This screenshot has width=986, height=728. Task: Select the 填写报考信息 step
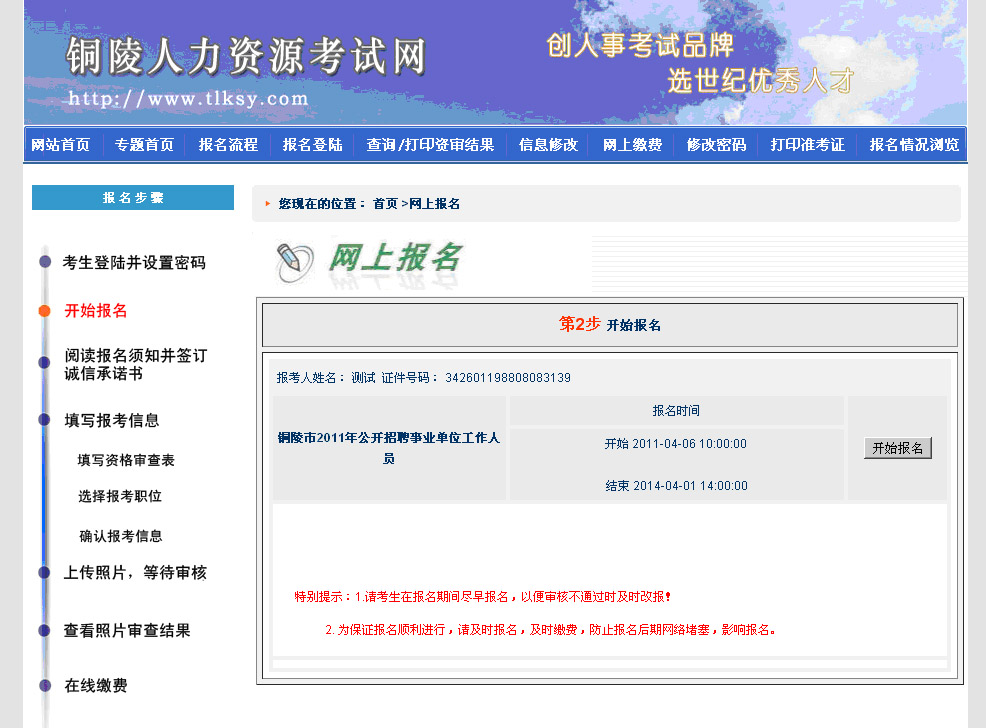(112, 420)
